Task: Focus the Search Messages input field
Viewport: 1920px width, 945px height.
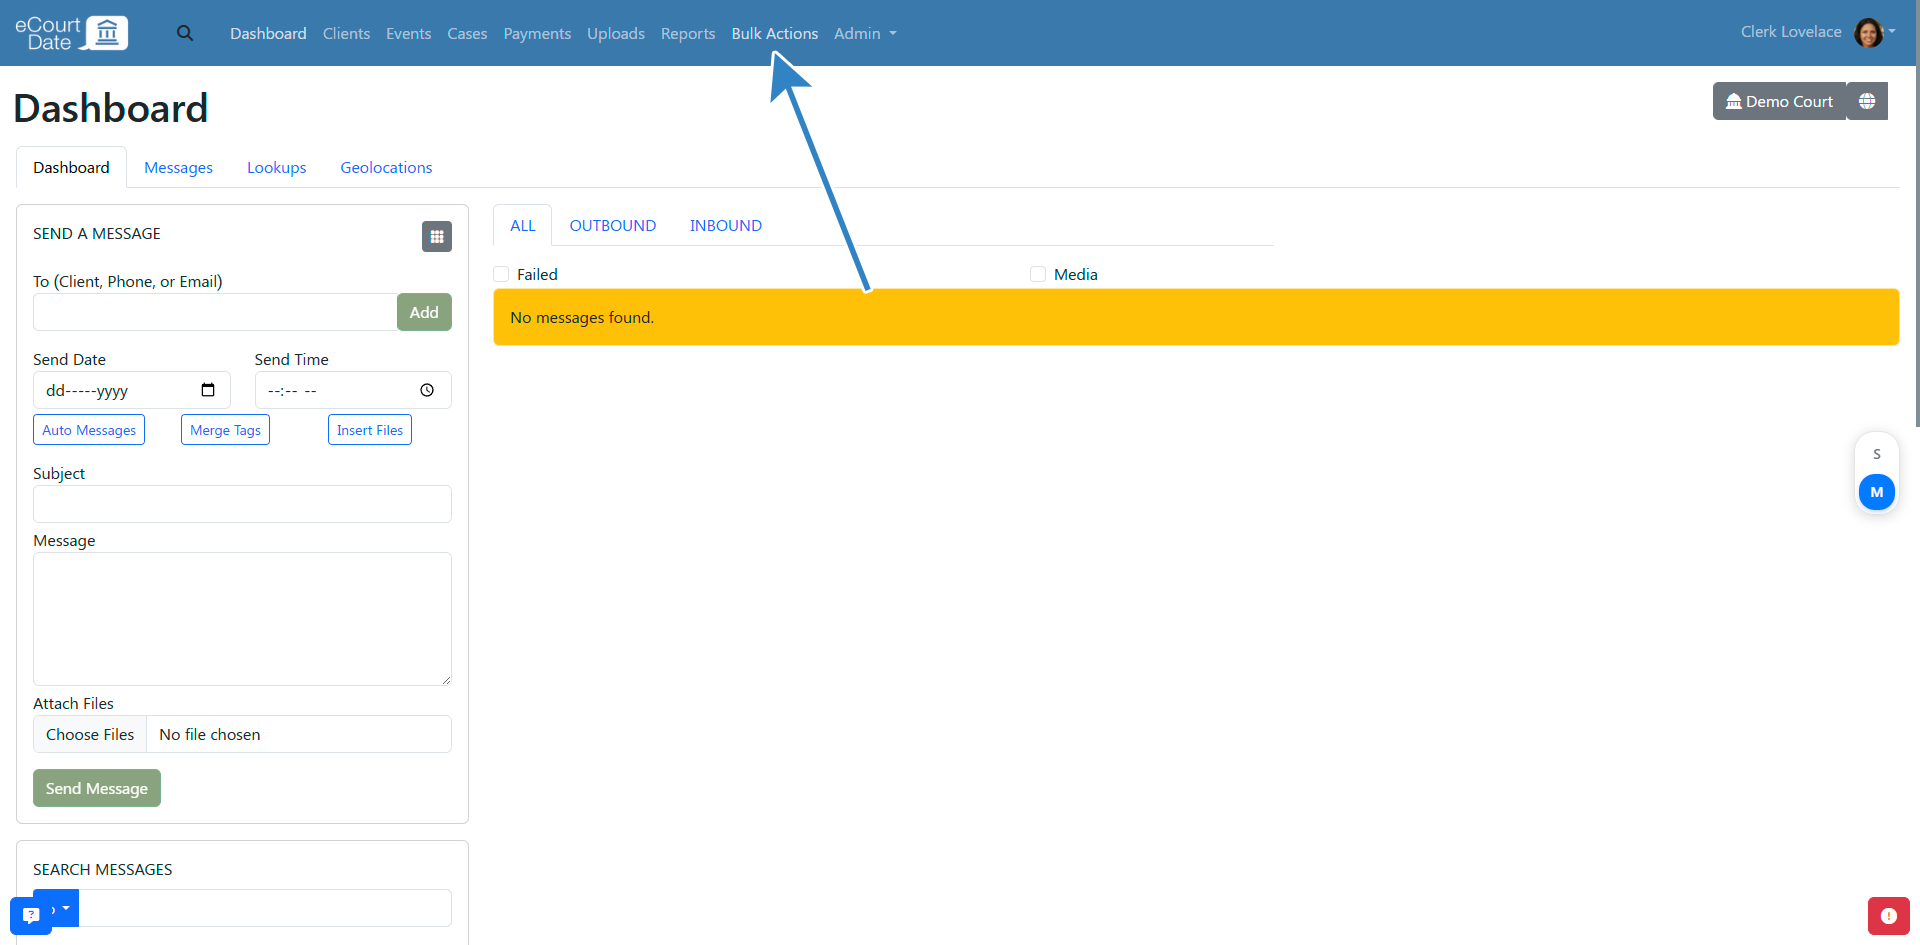Action: tap(265, 908)
